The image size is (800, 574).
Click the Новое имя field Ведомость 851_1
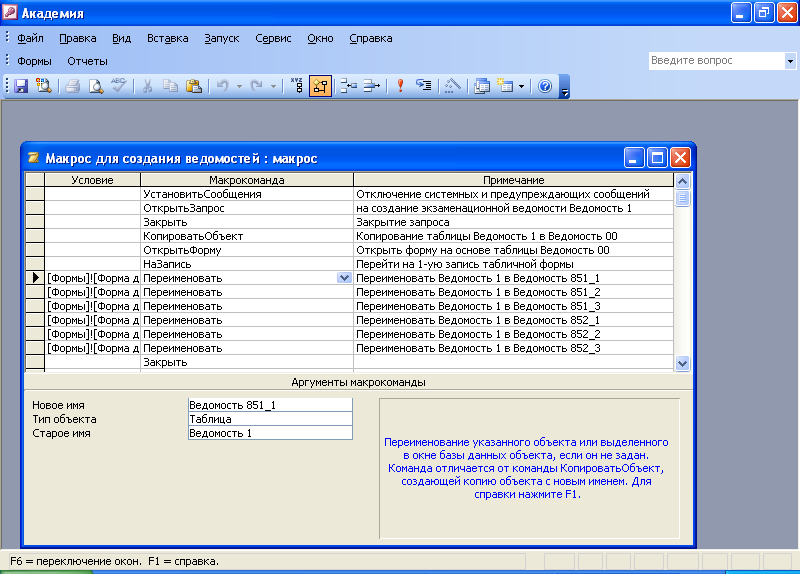coord(270,405)
